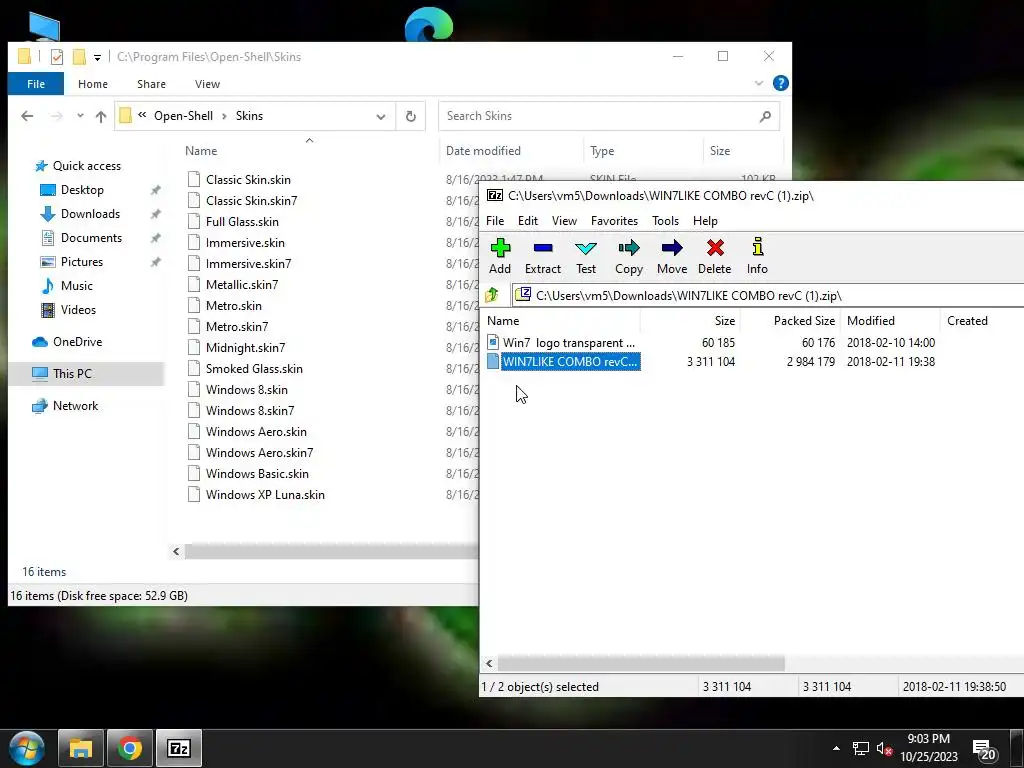Click the 7-Zip archive path field
This screenshot has width=1024, height=768.
[x=768, y=295]
